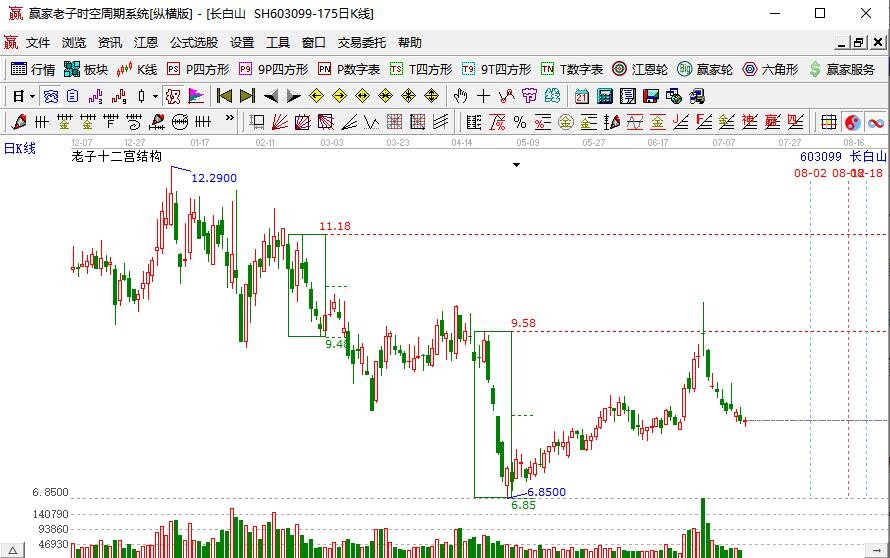Click the yellow diamond left-arrow icon
The height and width of the screenshot is (558, 890).
316,97
